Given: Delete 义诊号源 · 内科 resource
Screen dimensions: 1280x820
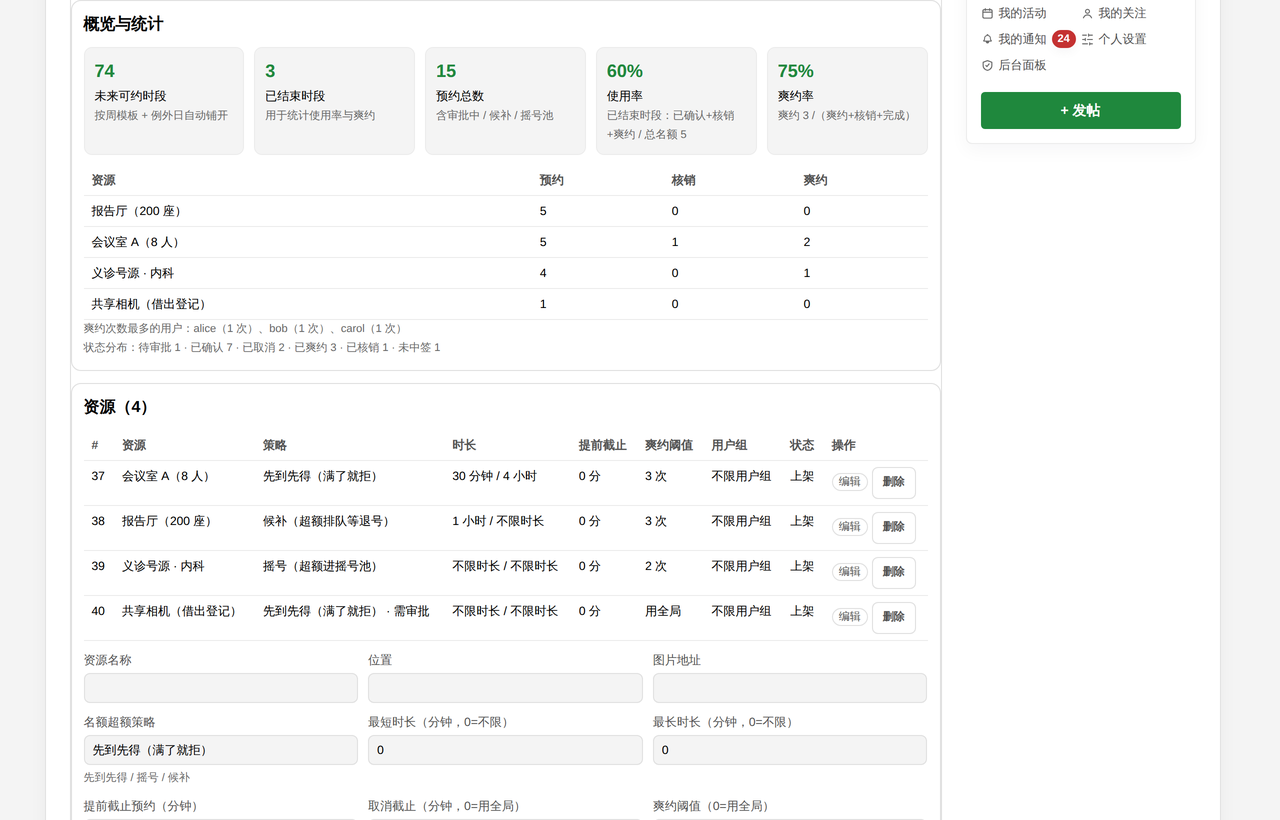Looking at the screenshot, I should point(893,572).
